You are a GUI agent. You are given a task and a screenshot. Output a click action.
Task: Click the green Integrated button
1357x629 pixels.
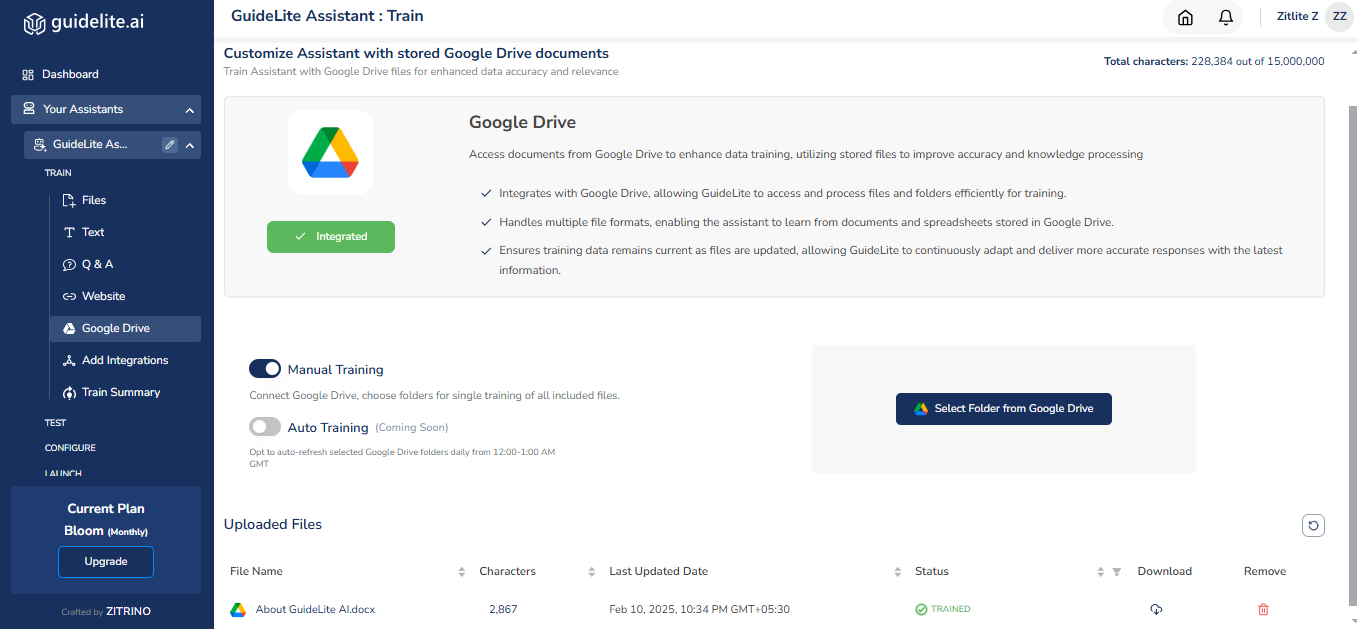(331, 237)
